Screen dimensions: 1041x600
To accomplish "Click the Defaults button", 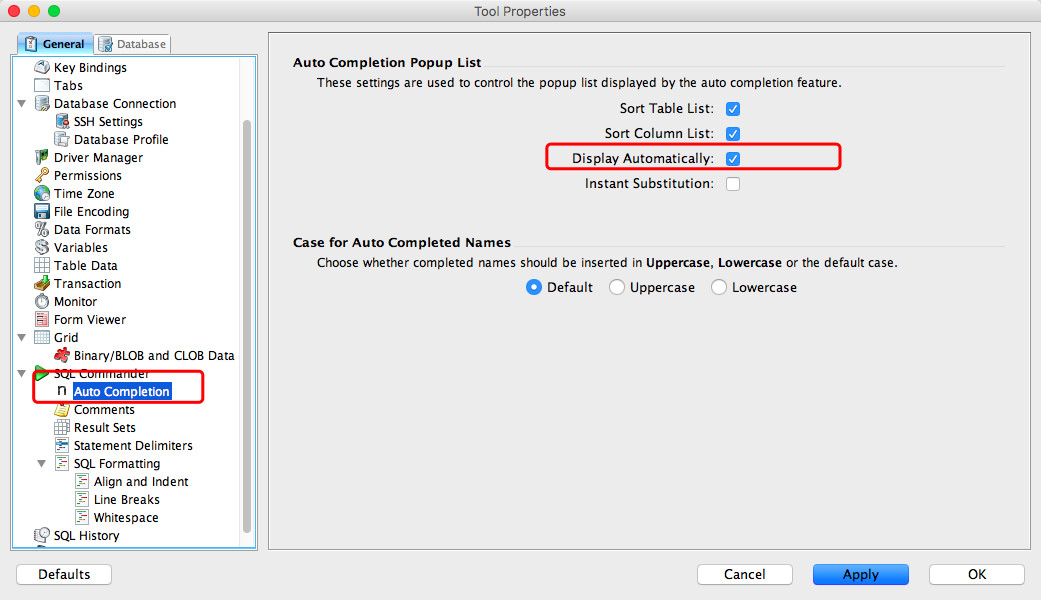I will click(64, 574).
